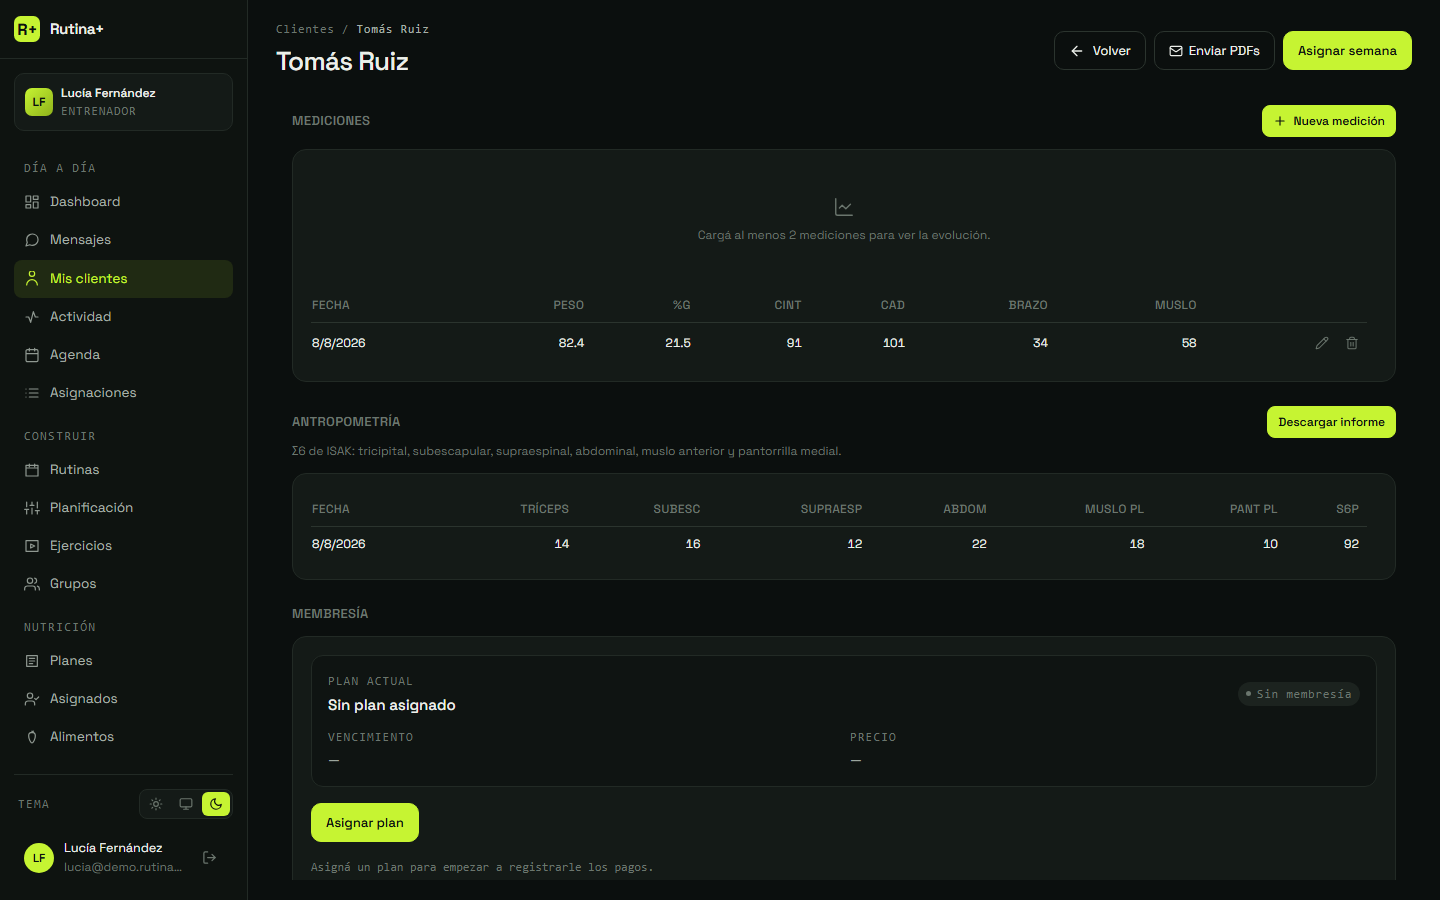This screenshot has height=900, width=1440.
Task: Click the Rutina+ logo icon
Action: point(27,29)
